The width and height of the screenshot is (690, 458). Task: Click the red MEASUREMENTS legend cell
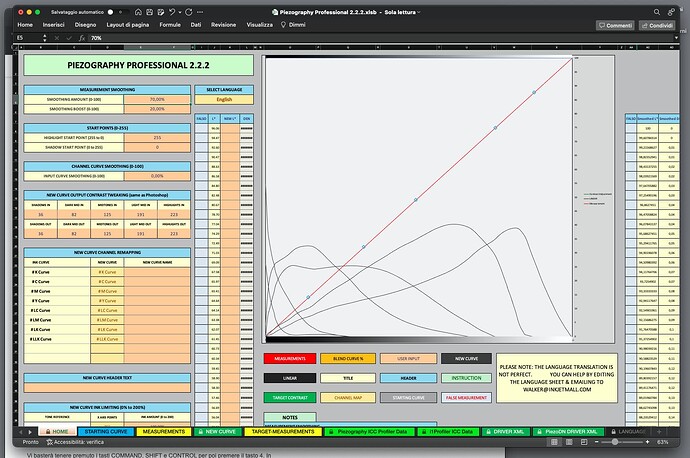(x=290, y=359)
